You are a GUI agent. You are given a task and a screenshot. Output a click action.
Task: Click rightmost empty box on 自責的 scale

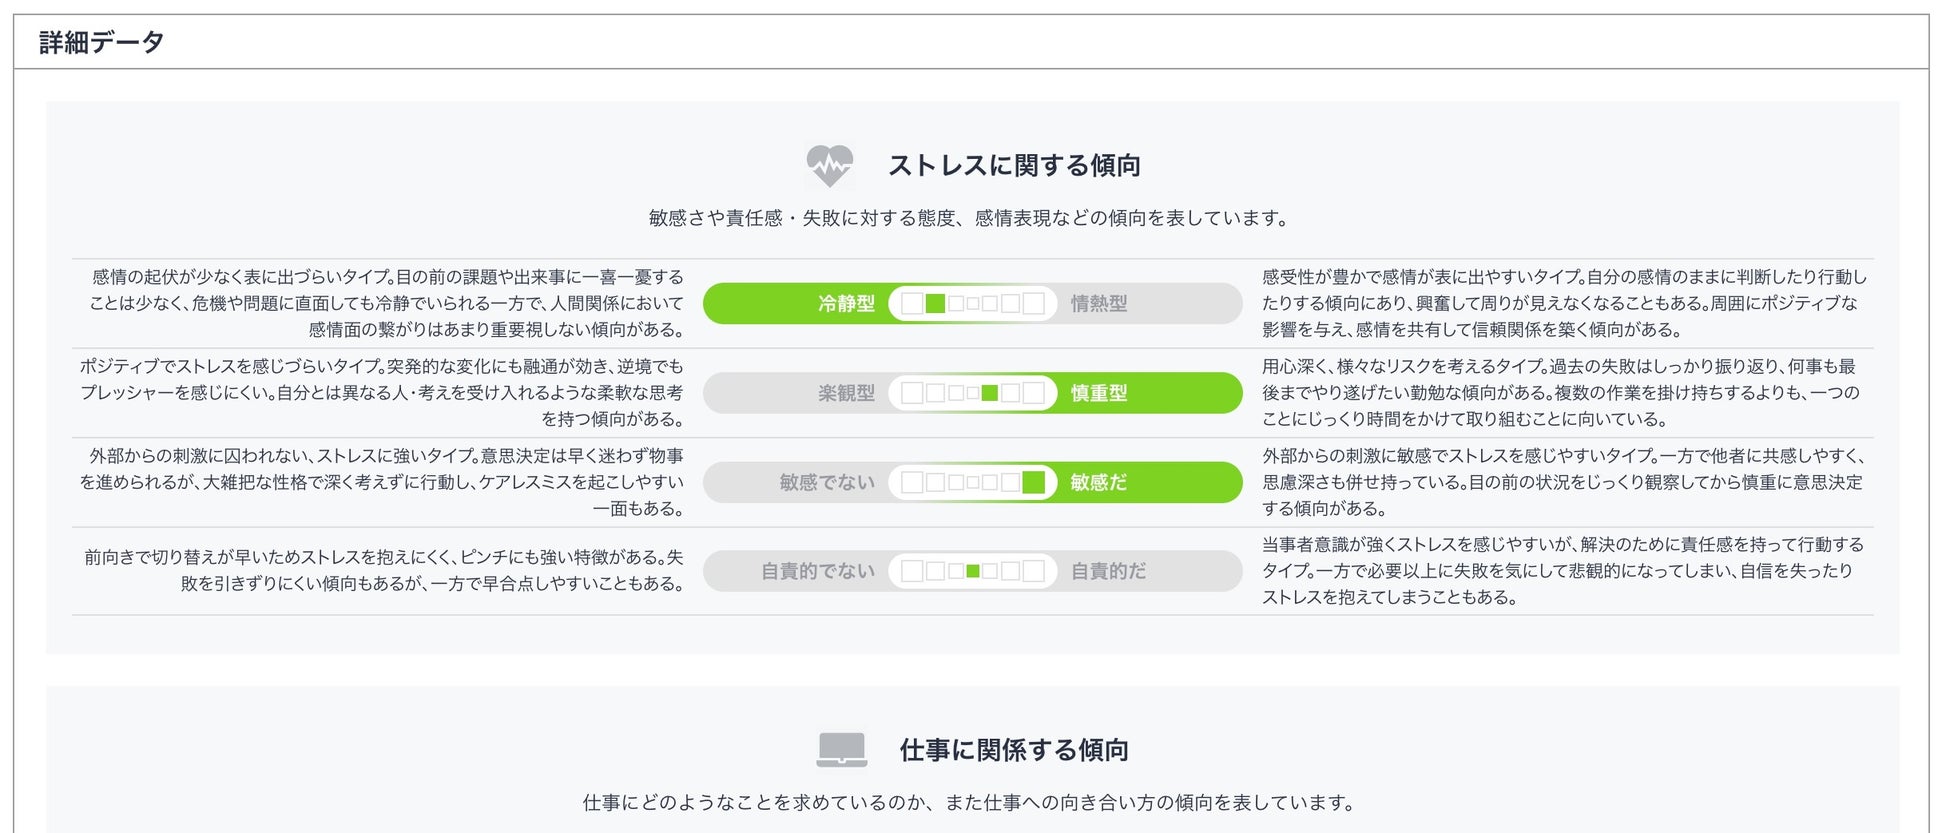(x=1033, y=571)
